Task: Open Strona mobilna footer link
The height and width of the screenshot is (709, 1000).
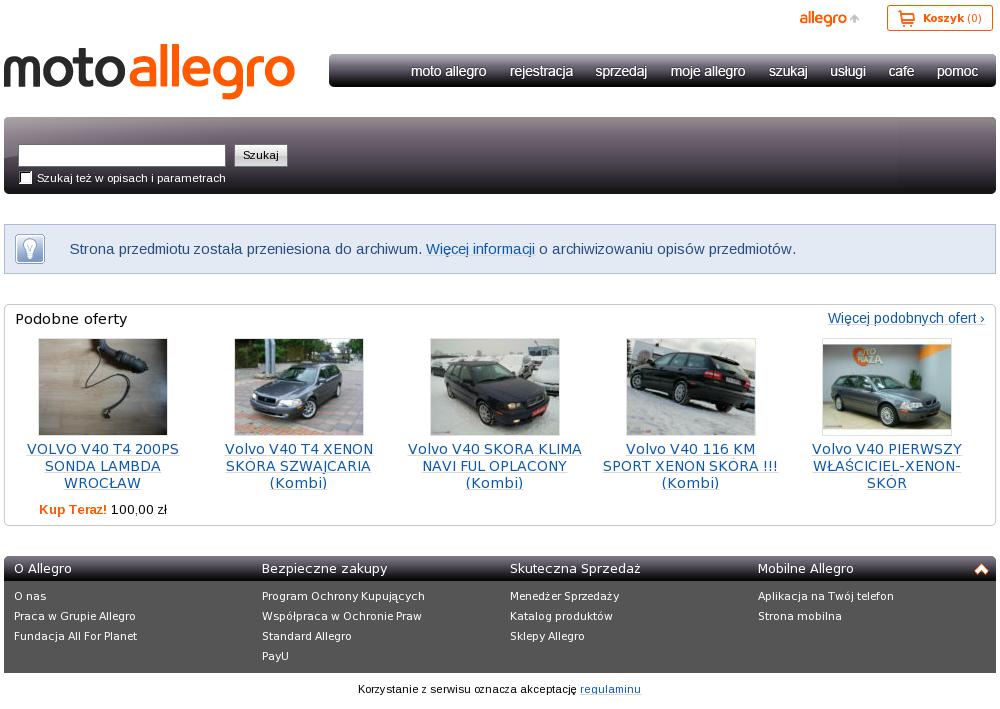Action: point(800,616)
